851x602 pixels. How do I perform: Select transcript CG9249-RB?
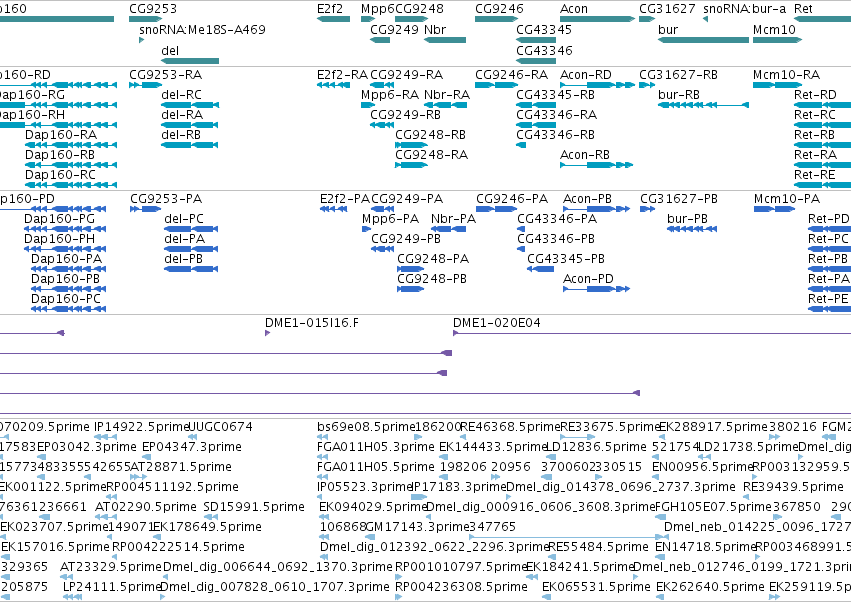pyautogui.click(x=405, y=115)
